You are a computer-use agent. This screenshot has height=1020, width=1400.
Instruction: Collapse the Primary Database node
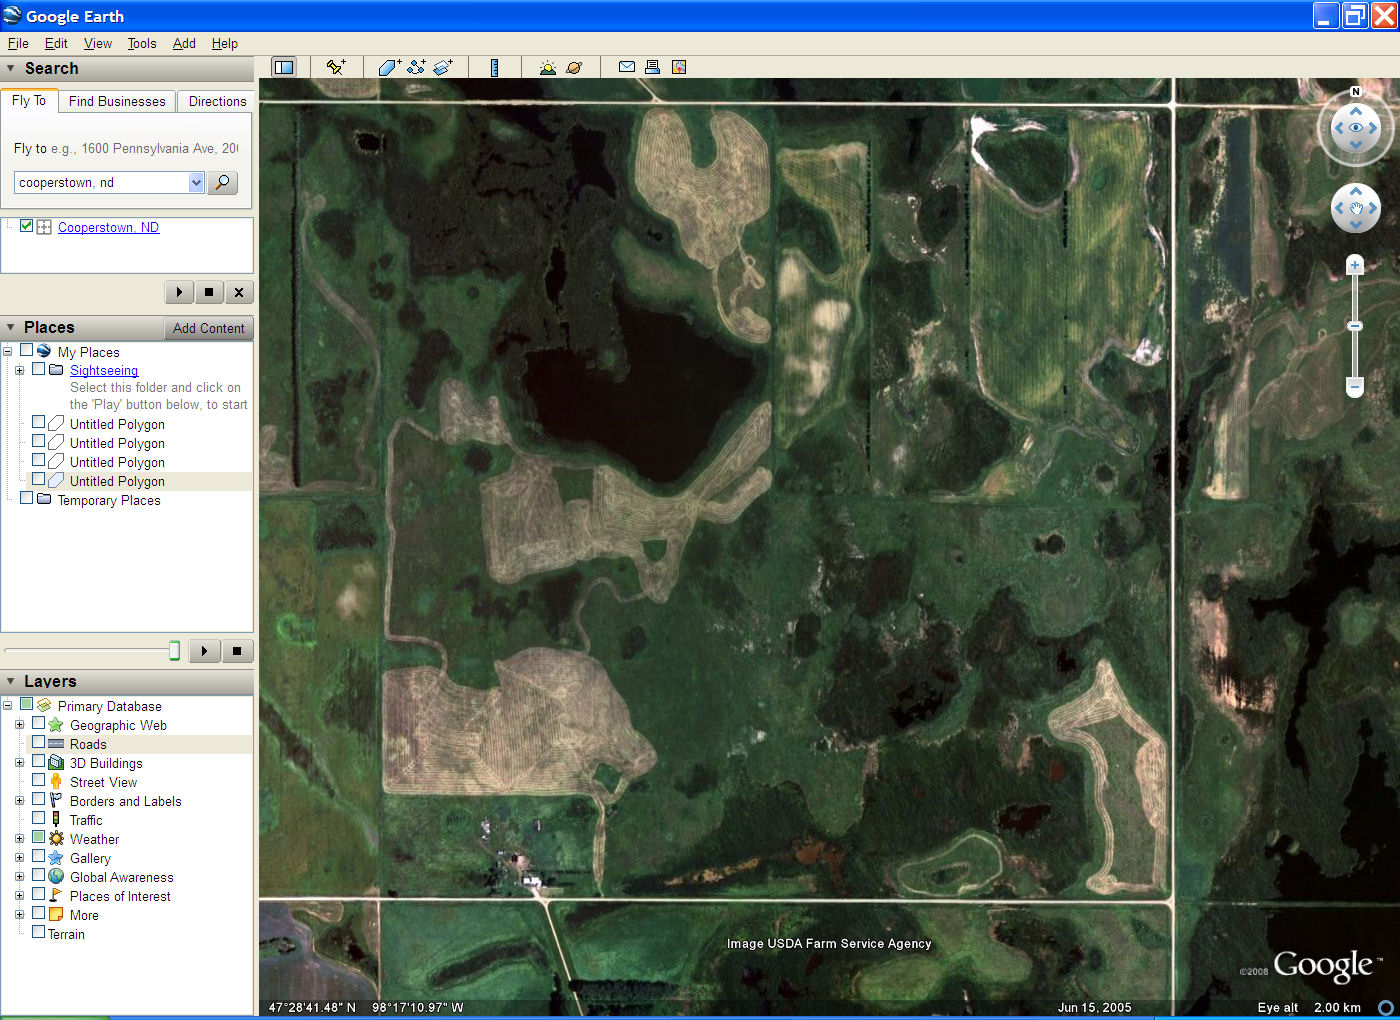(x=8, y=705)
